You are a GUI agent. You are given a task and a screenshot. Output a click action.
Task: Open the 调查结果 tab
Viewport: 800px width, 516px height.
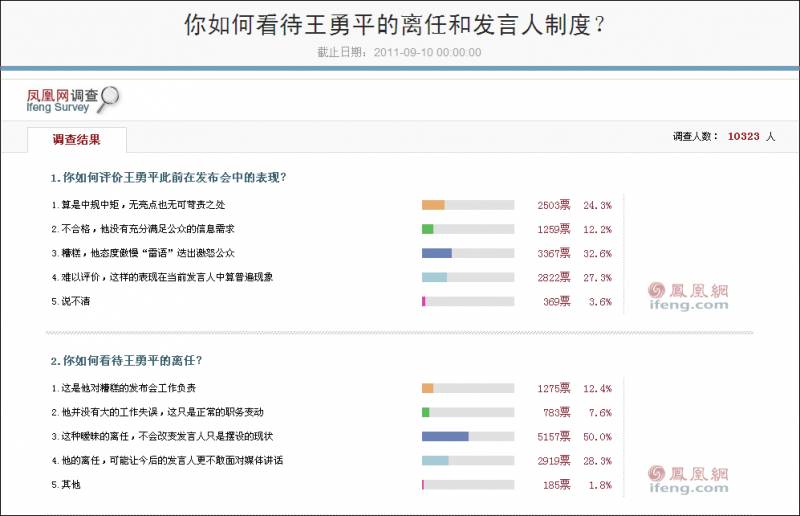(76, 140)
